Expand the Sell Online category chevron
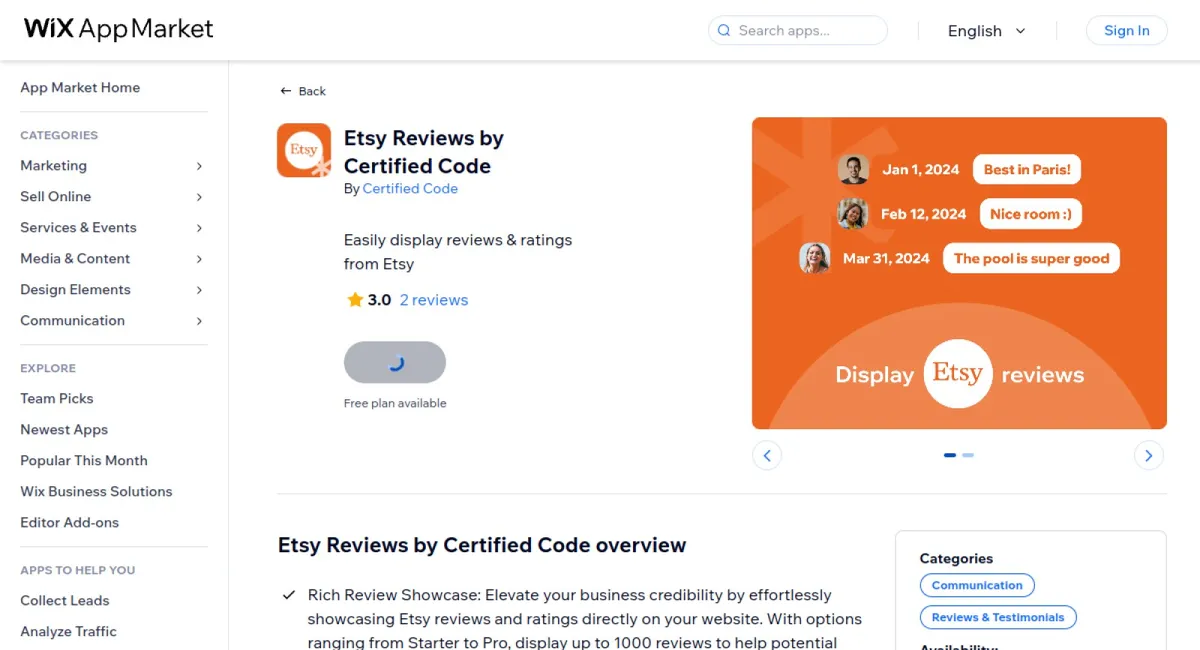The image size is (1200, 650). coord(199,197)
